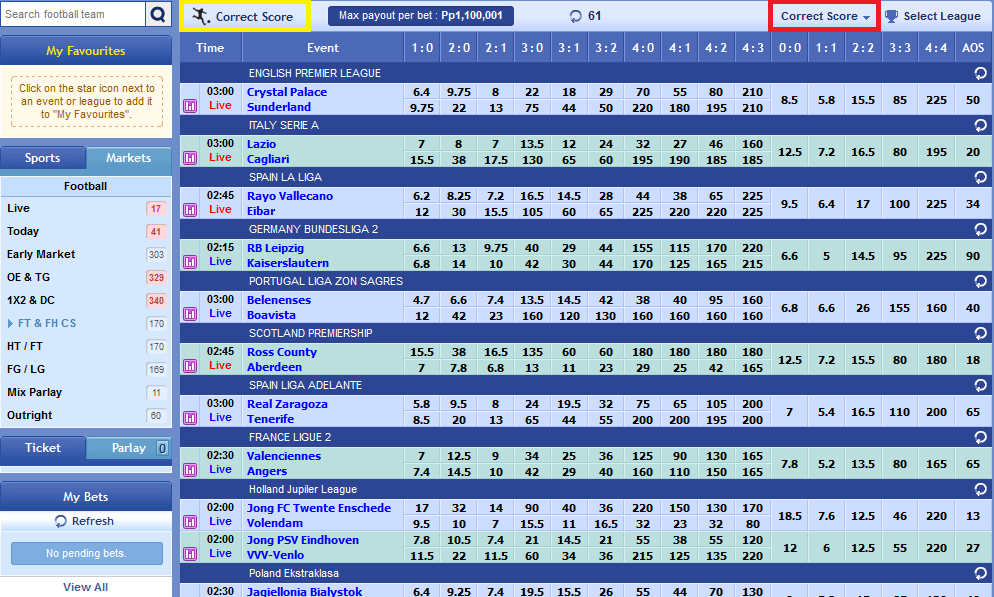Screen dimensions: 994x597
Task: Open statistics icon for Jong PSV Eindhoven match
Action: [190, 554]
